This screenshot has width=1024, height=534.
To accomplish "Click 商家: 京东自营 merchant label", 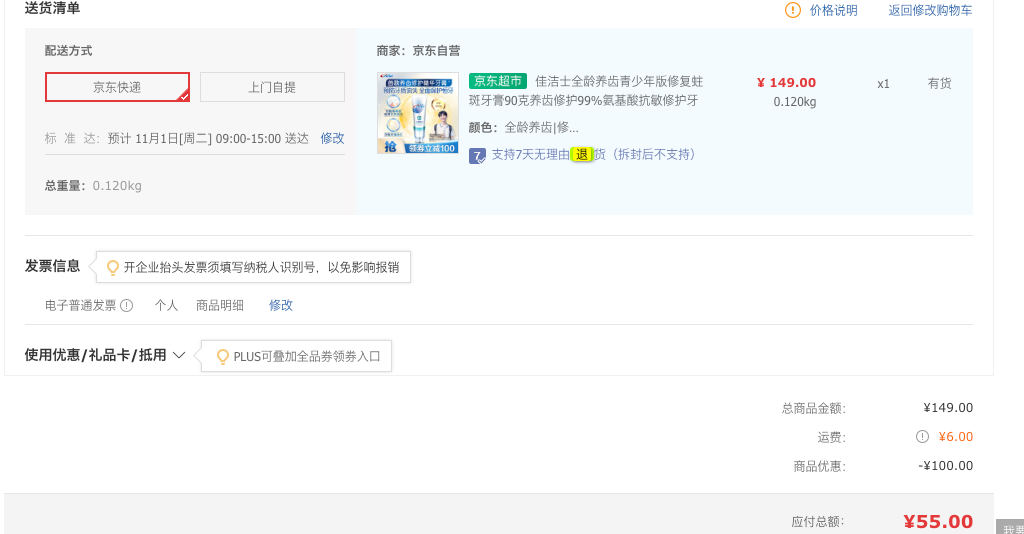I will [419, 51].
